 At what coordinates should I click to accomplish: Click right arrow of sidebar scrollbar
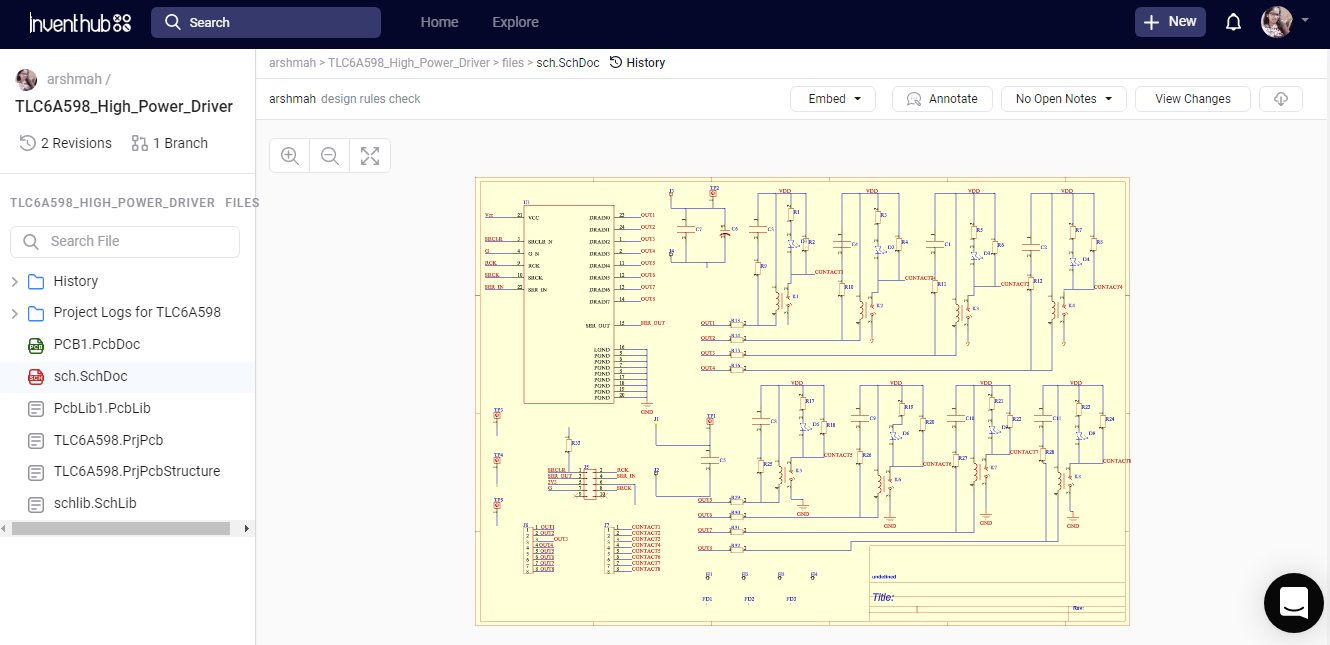[x=250, y=528]
